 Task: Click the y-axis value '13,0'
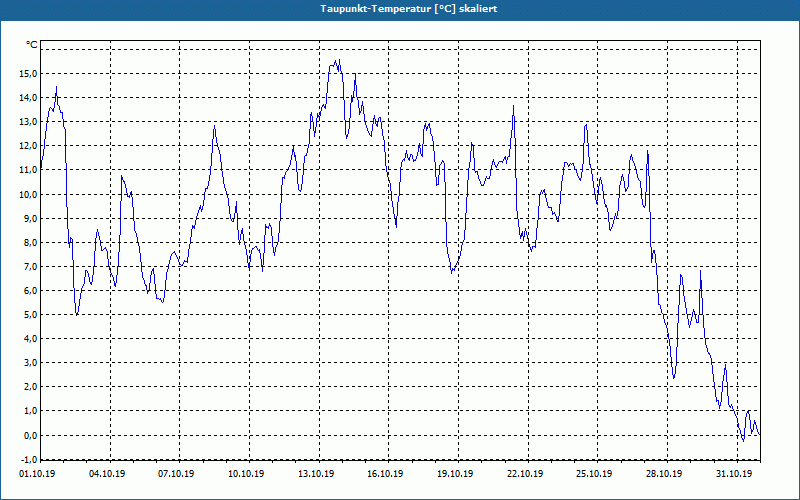tap(28, 121)
